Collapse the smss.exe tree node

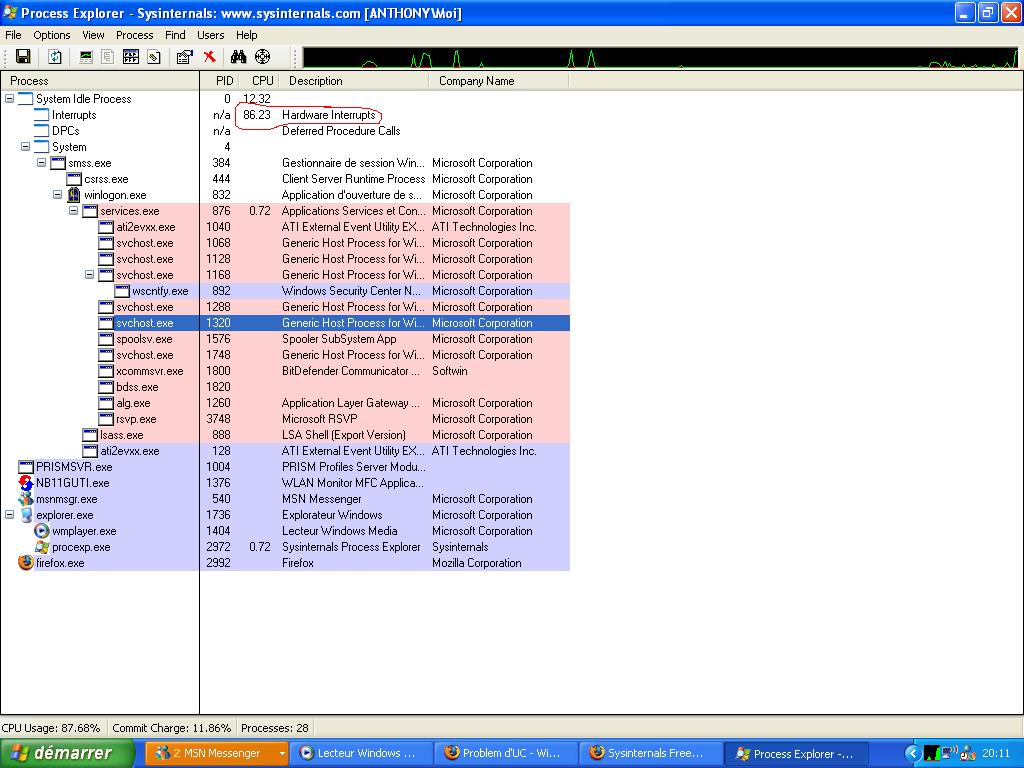coord(42,163)
